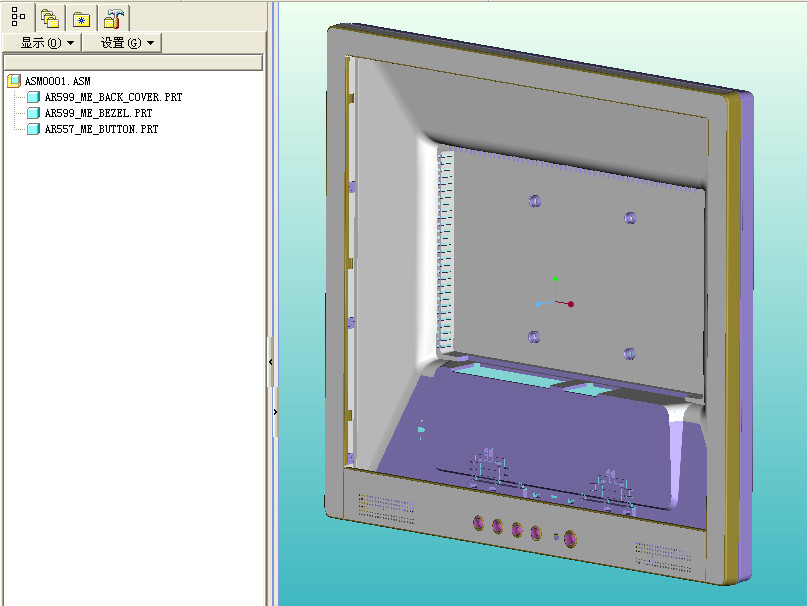Image resolution: width=807 pixels, height=606 pixels.
Task: Select AR599_ME_BEZEL.PRT in tree
Action: pos(98,113)
